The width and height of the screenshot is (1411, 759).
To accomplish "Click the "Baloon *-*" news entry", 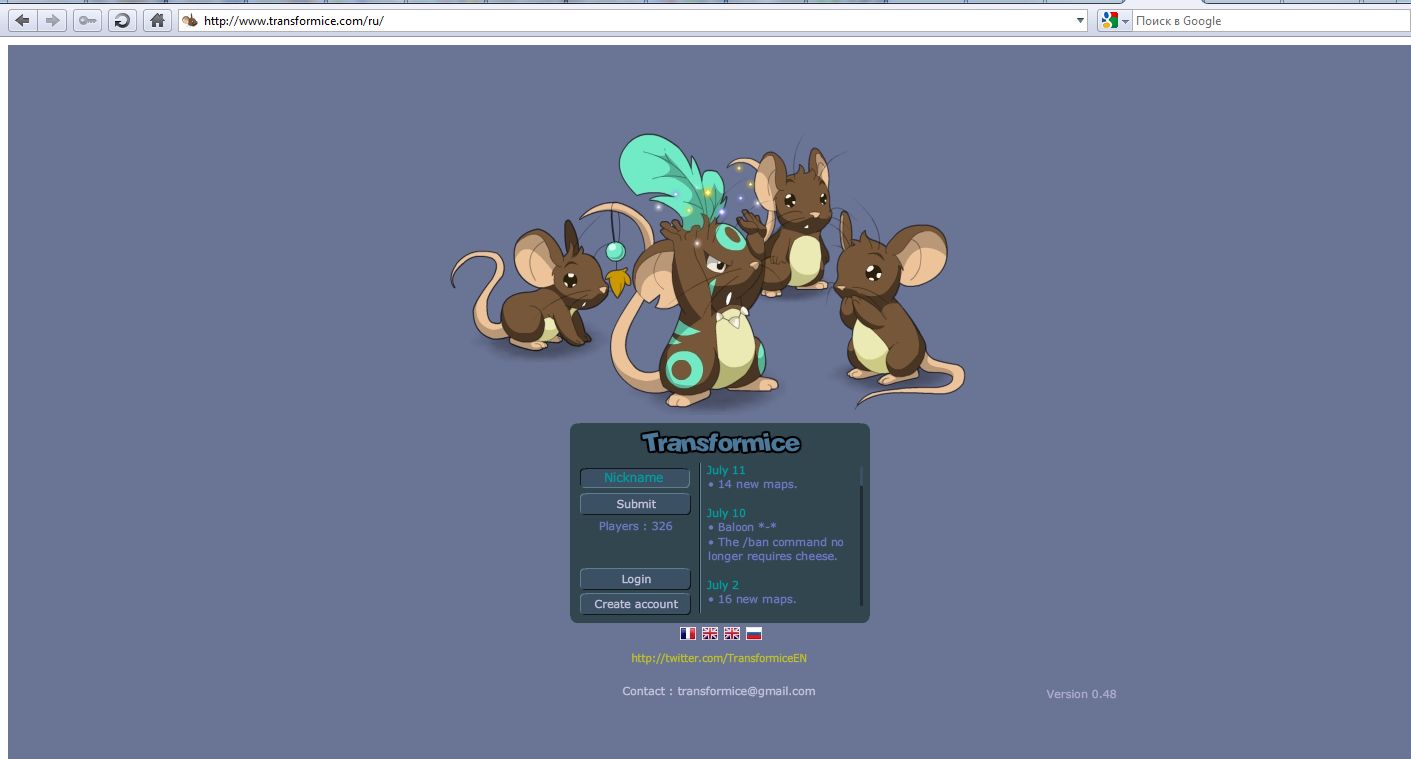I will [742, 527].
